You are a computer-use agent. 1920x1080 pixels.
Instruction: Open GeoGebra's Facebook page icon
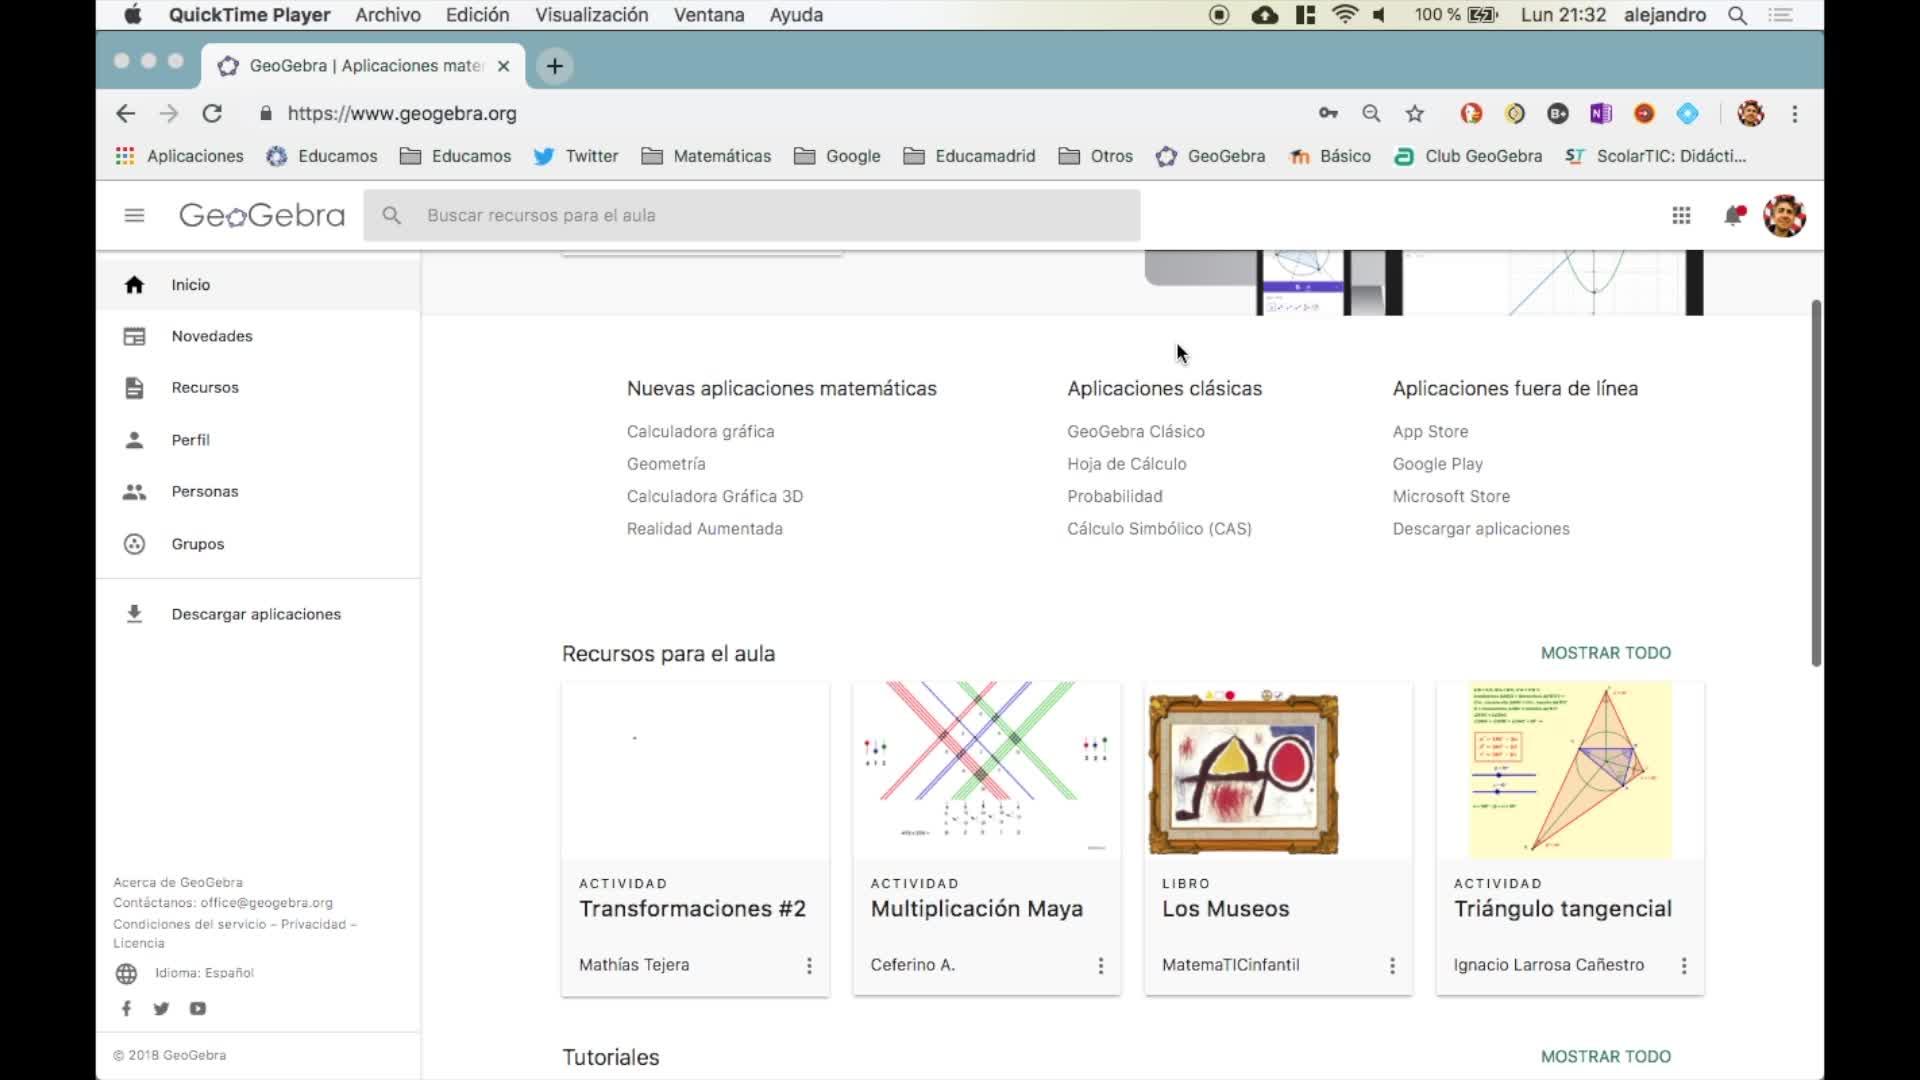coord(126,1008)
